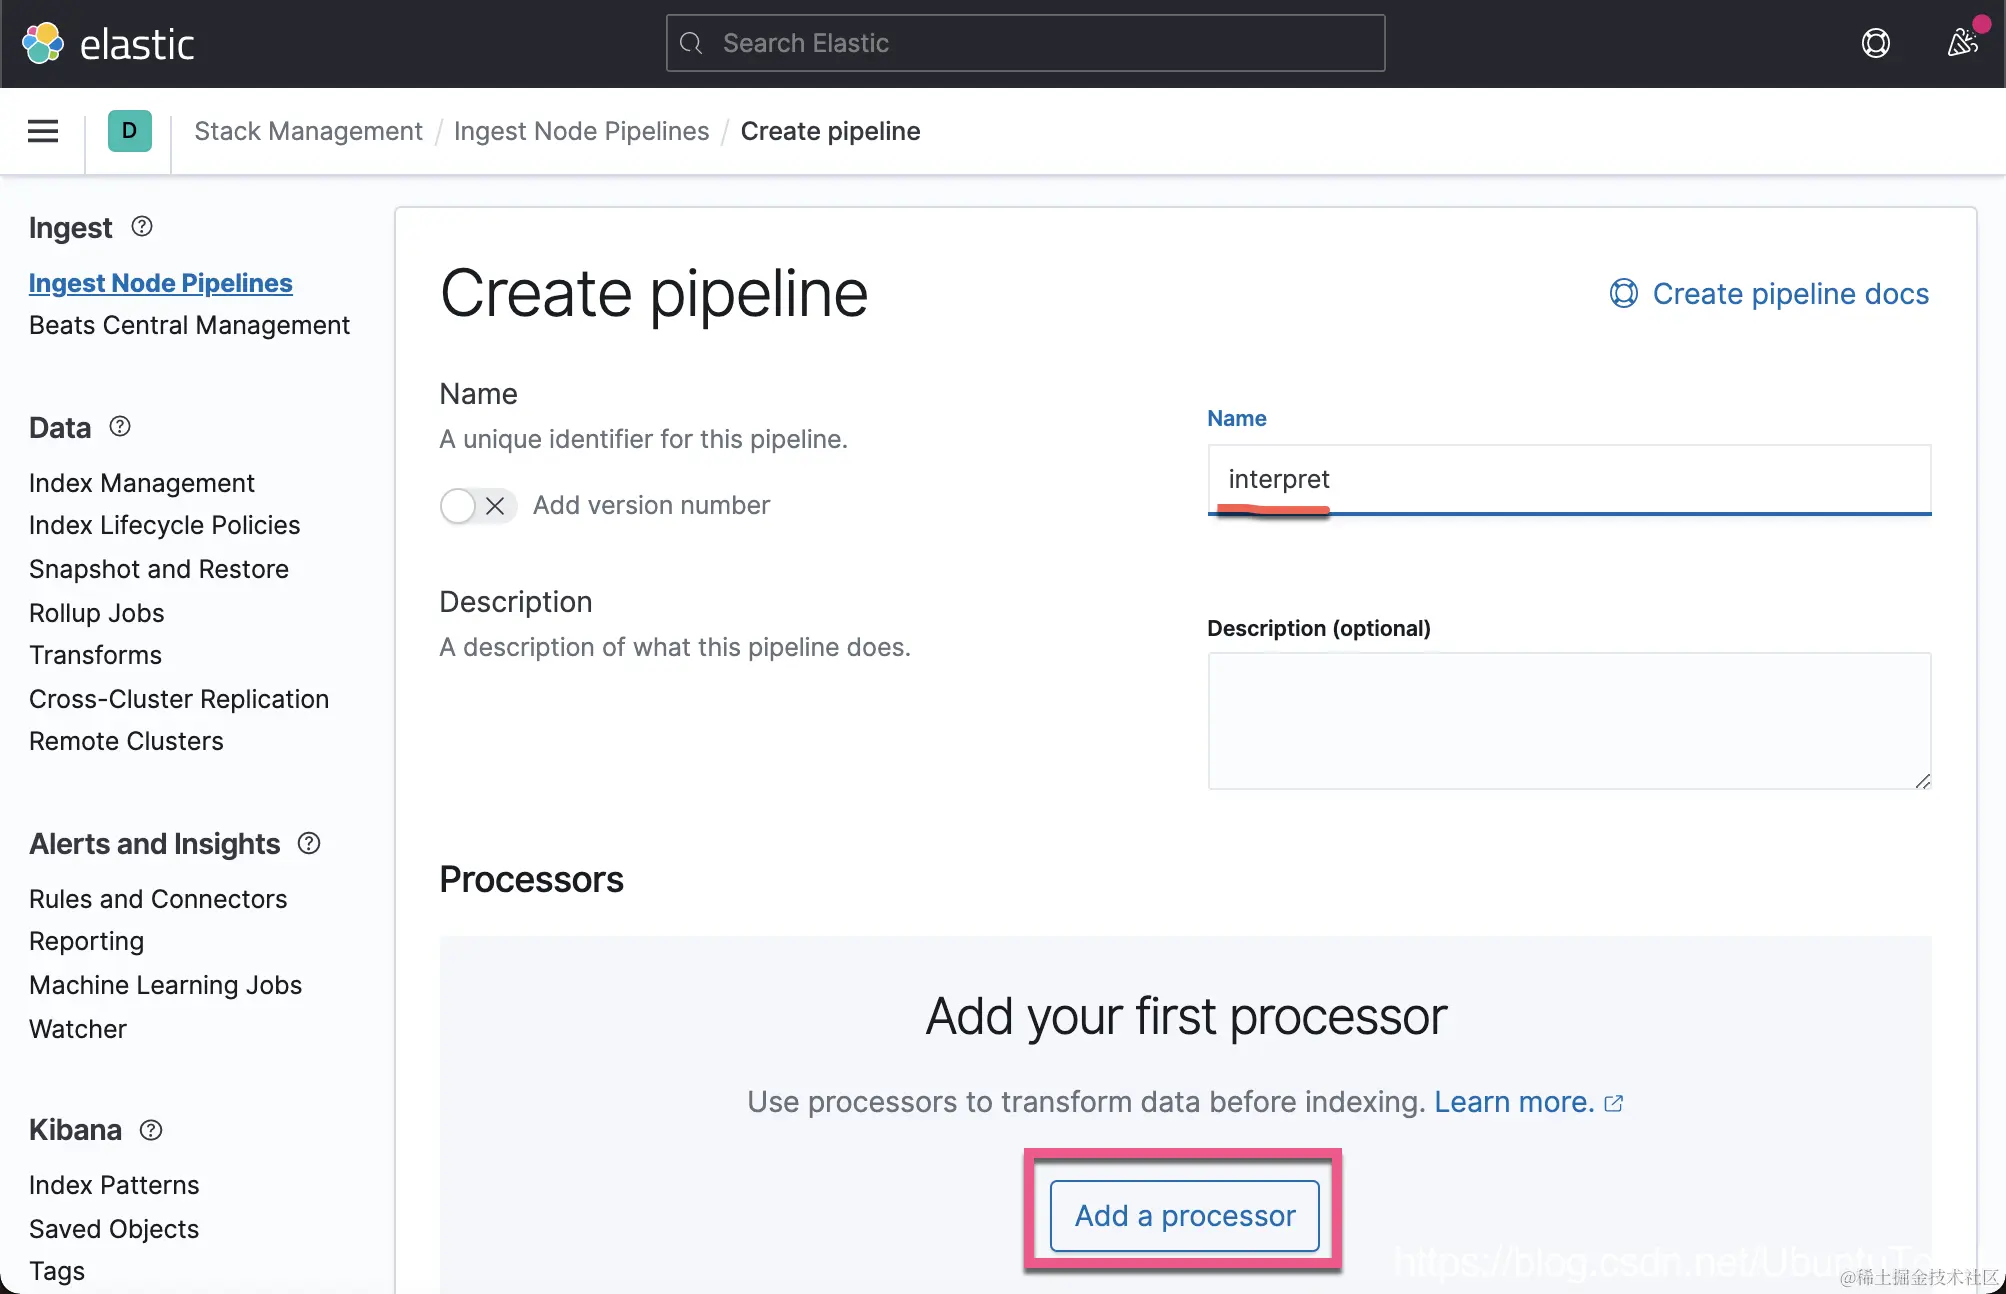
Task: Focus the Search Elastic box
Action: click(1025, 43)
